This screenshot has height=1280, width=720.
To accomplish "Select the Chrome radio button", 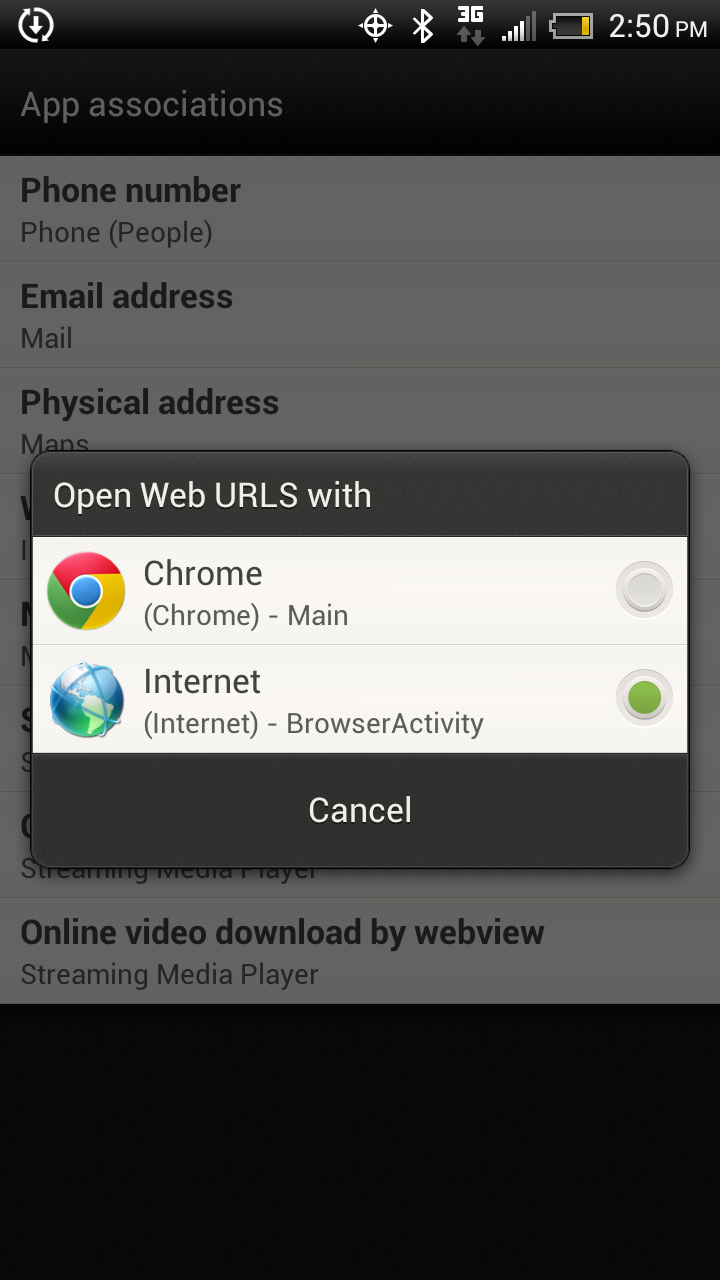I will coord(644,590).
